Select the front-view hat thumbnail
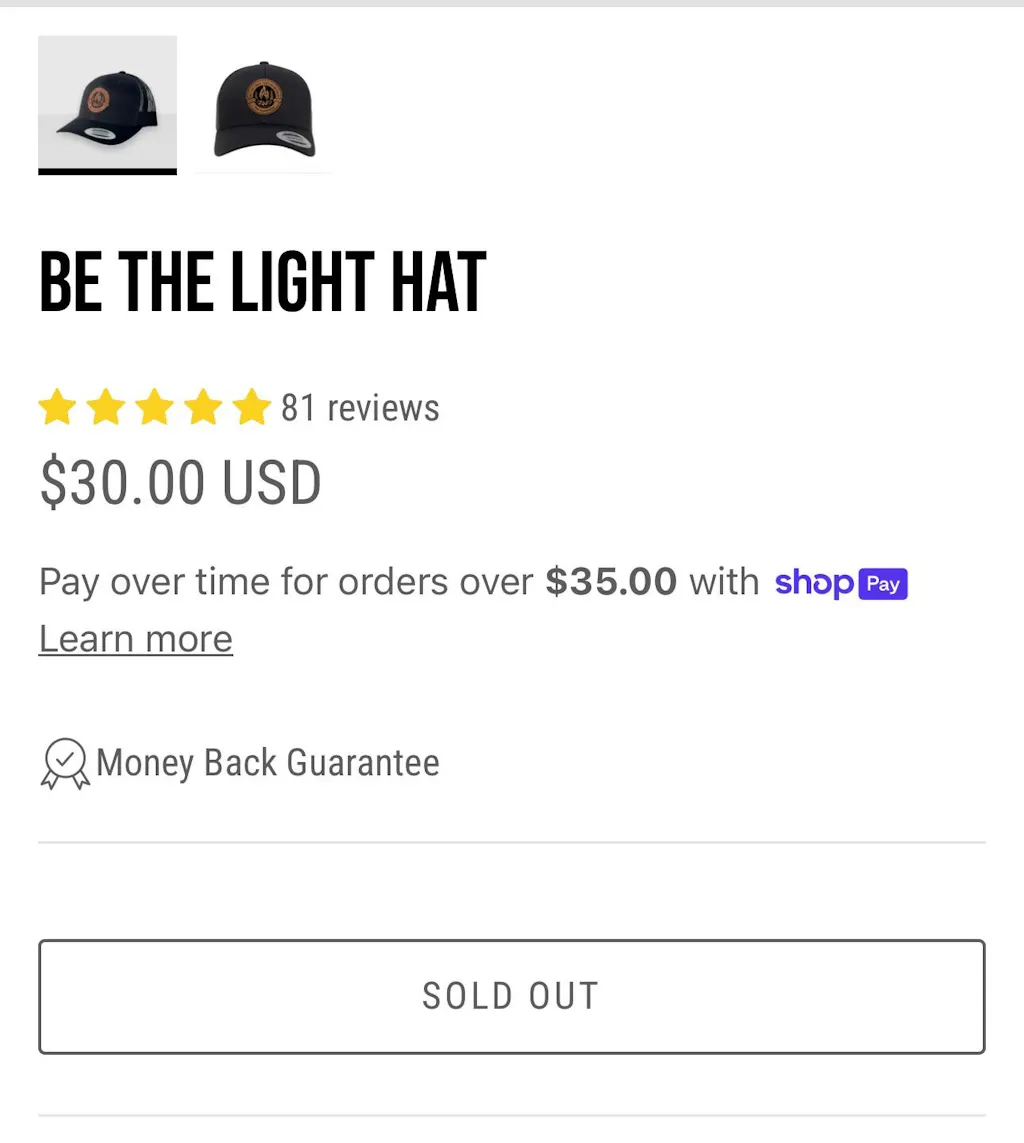The image size is (1024, 1143). coord(264,108)
